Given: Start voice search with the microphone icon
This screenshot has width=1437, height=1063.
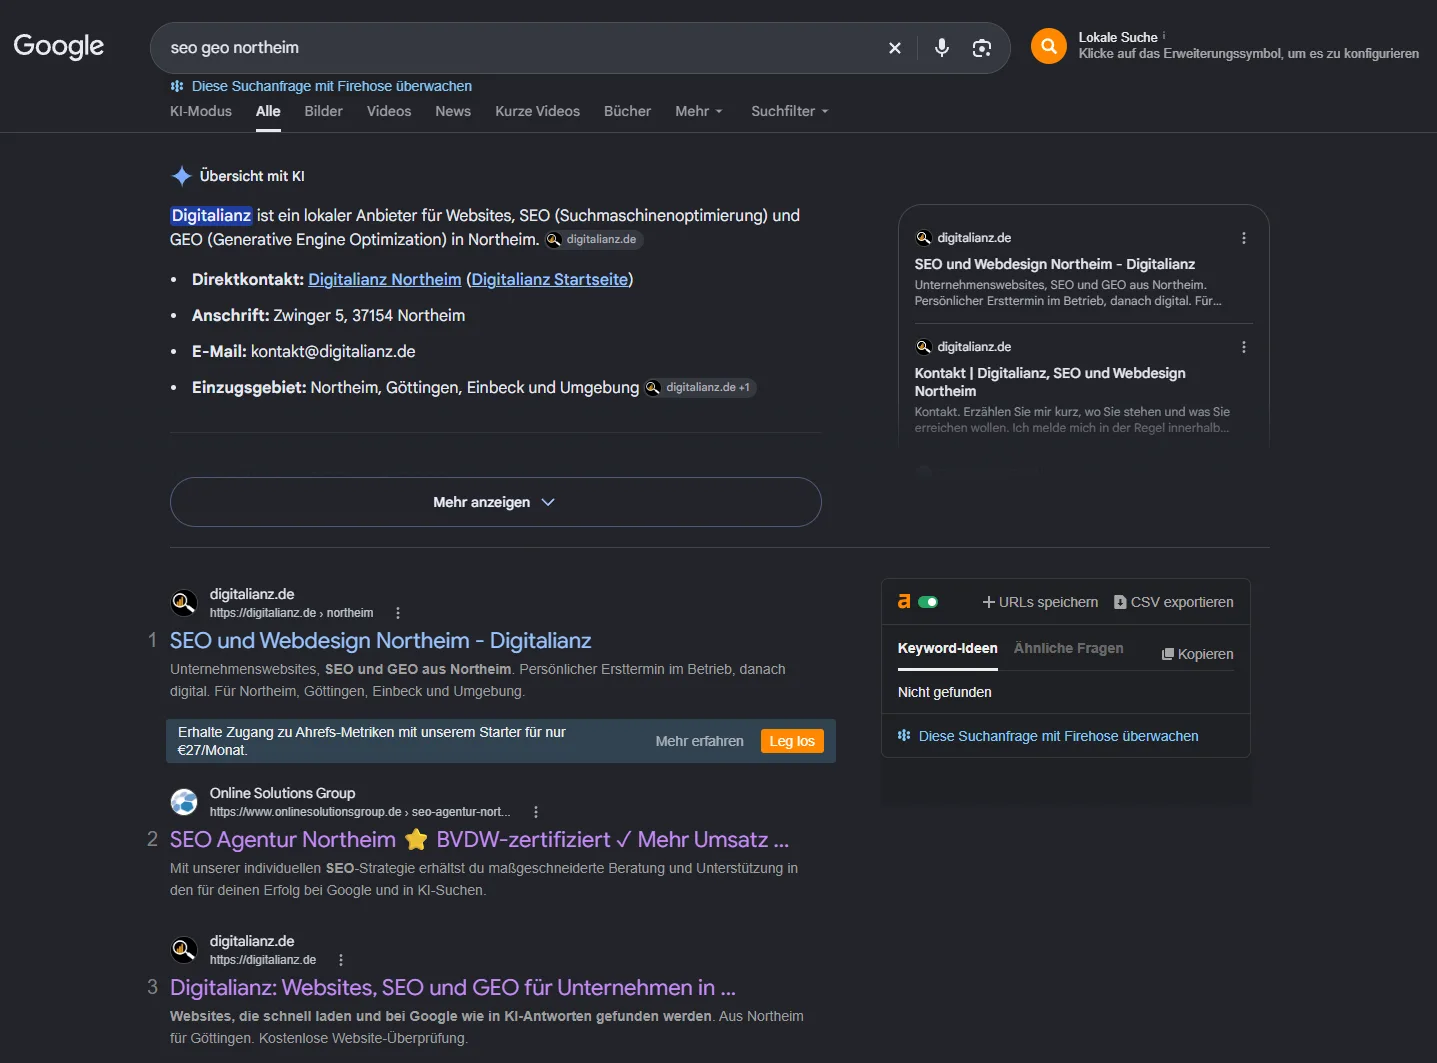Looking at the screenshot, I should (x=942, y=48).
